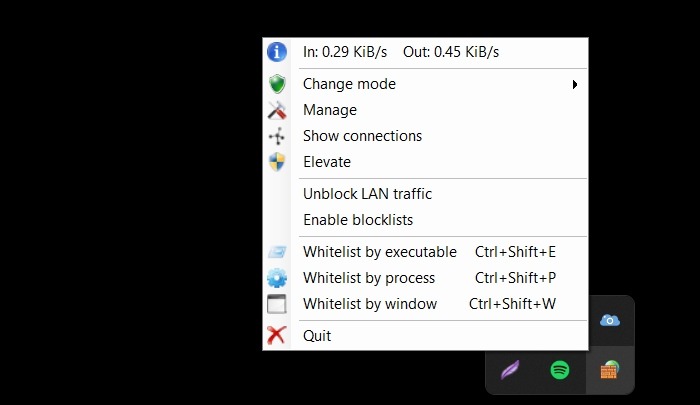Click the tools icon next to Manage
Screen dimensions: 700x405
277,110
